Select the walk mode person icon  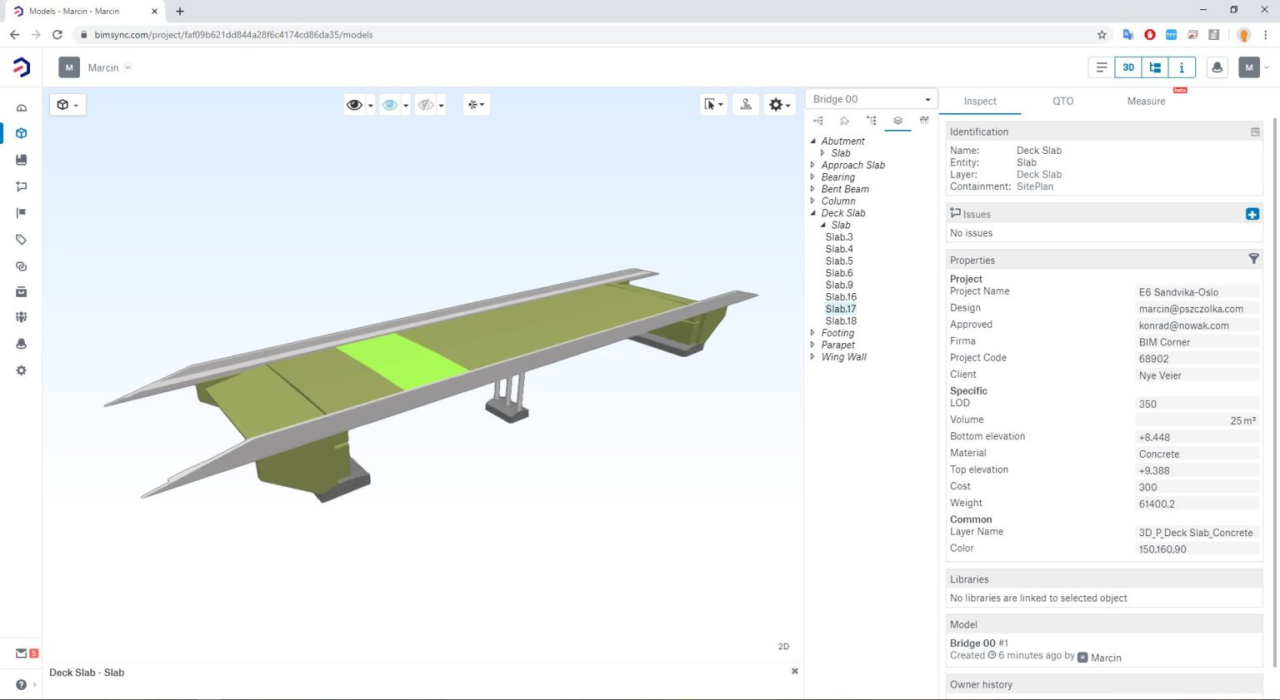click(745, 104)
